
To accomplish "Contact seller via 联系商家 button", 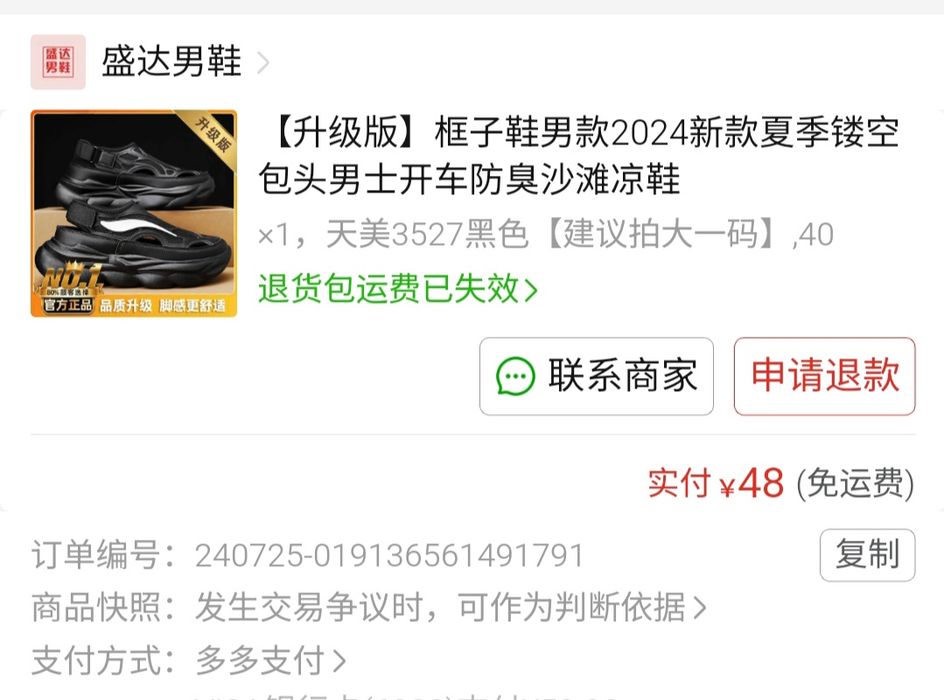I will click(597, 376).
